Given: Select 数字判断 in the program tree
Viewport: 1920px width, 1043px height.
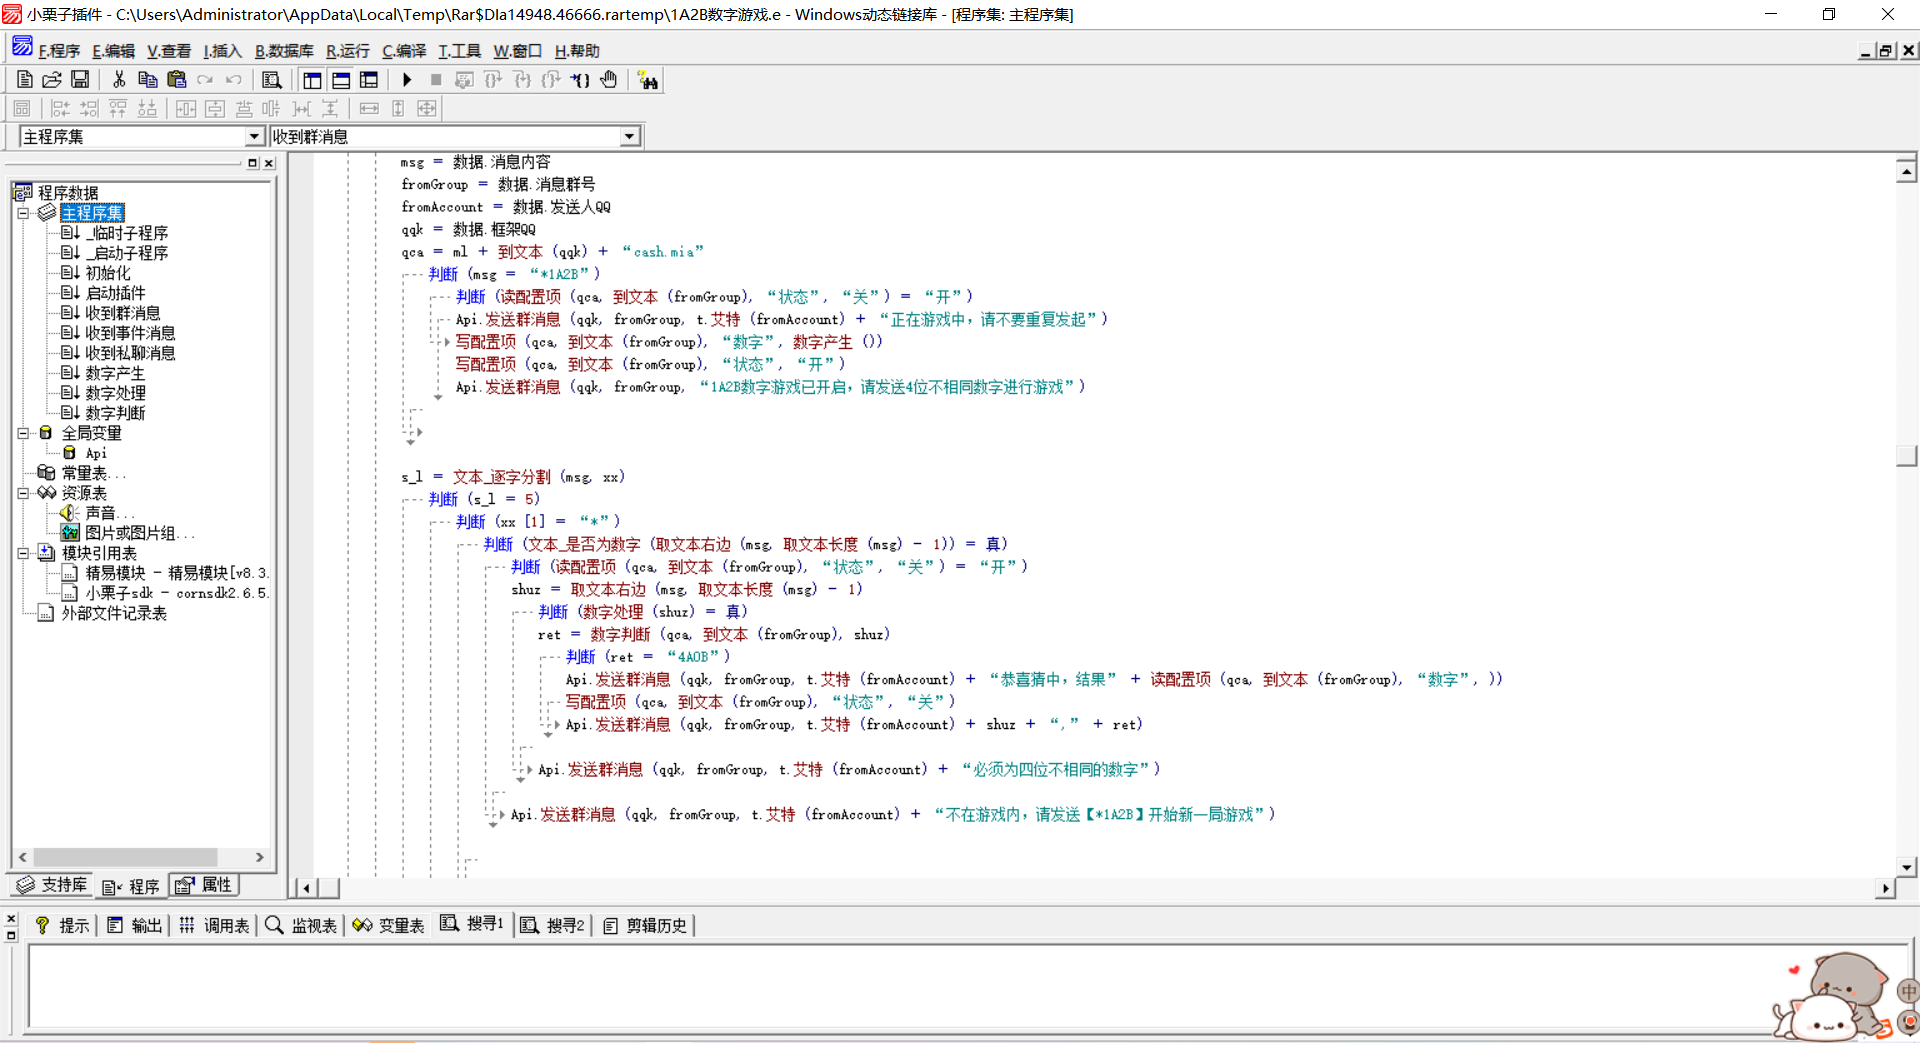Looking at the screenshot, I should [x=115, y=413].
